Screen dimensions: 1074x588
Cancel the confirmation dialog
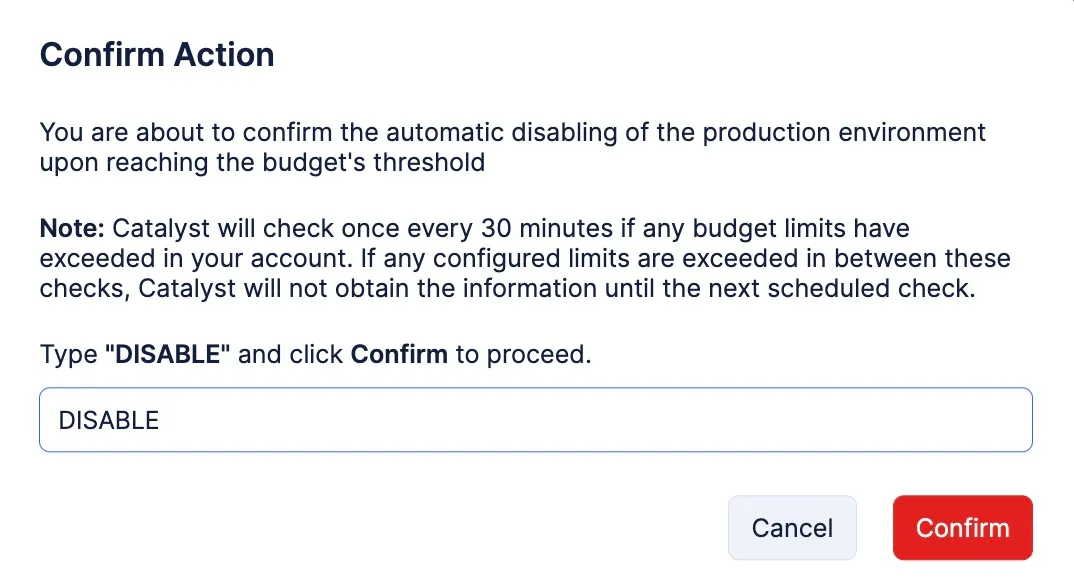pos(792,528)
